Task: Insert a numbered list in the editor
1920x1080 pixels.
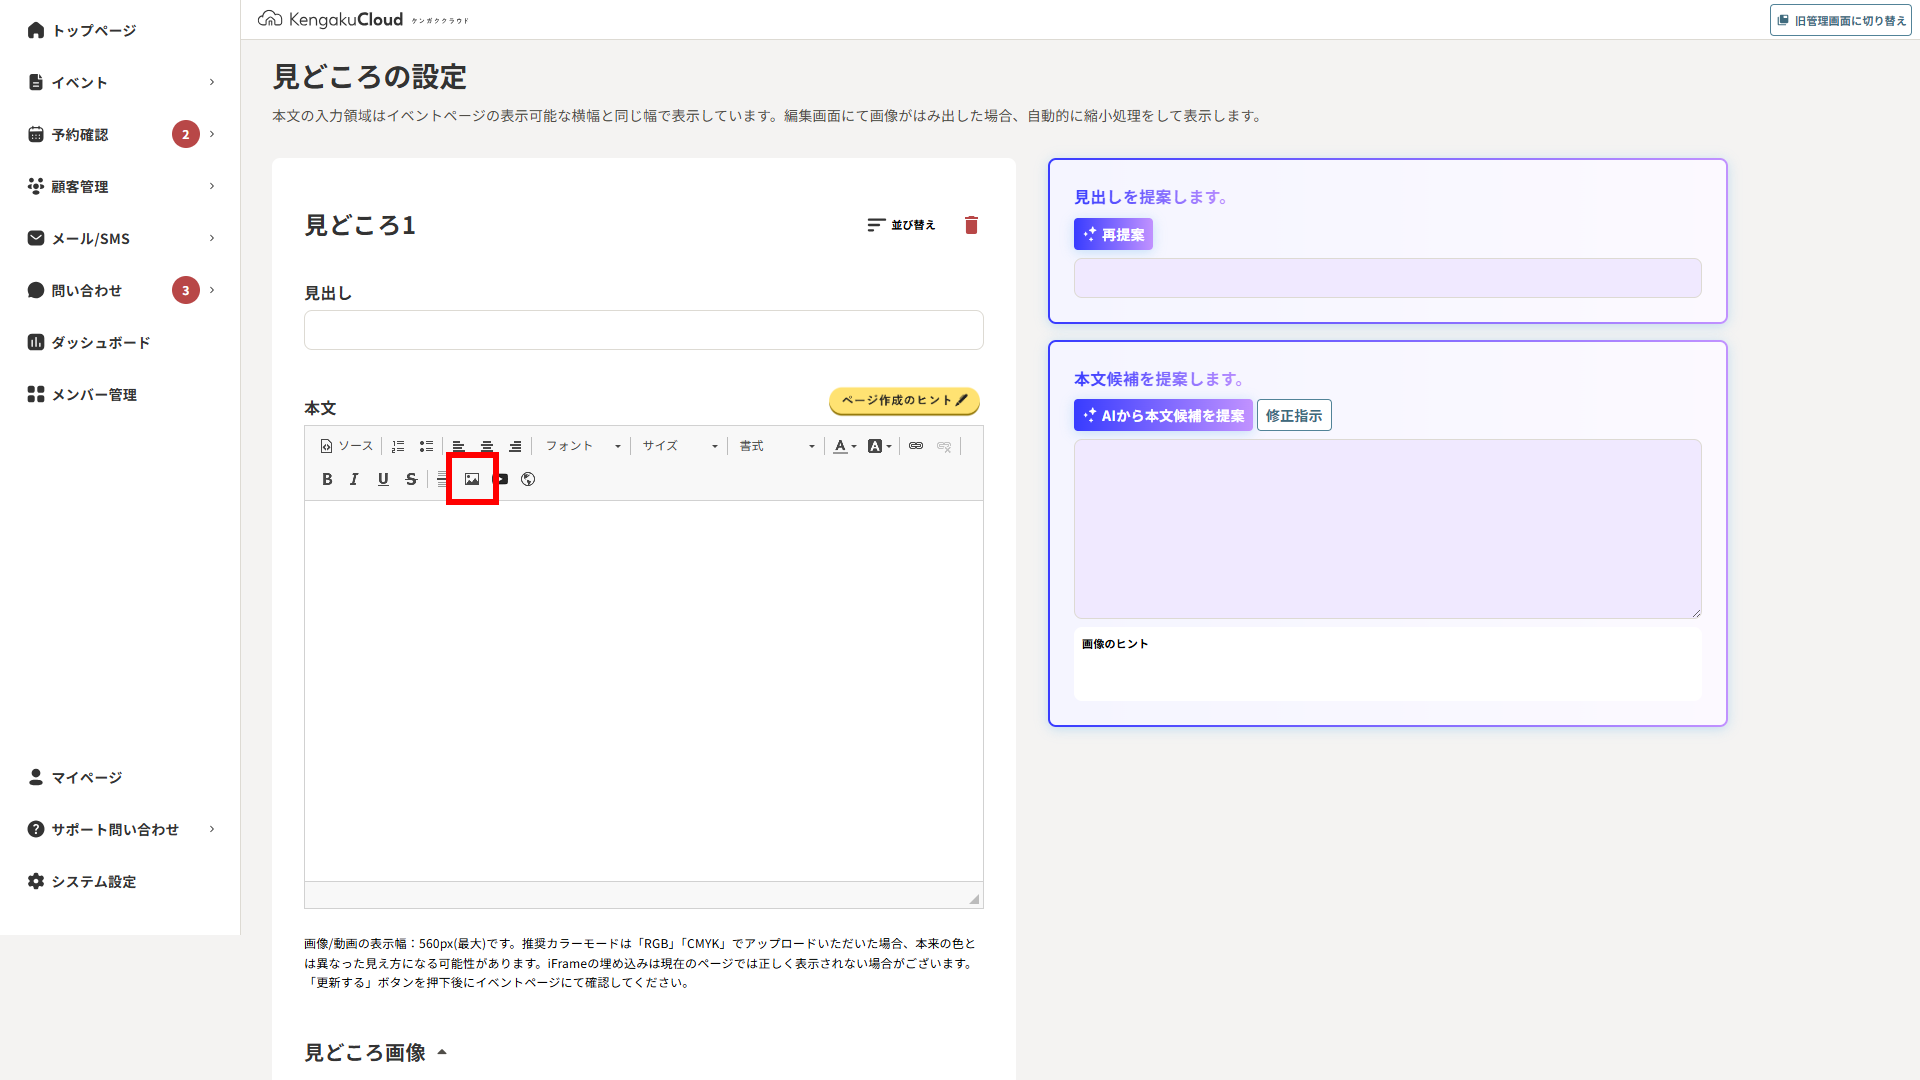Action: (x=398, y=446)
